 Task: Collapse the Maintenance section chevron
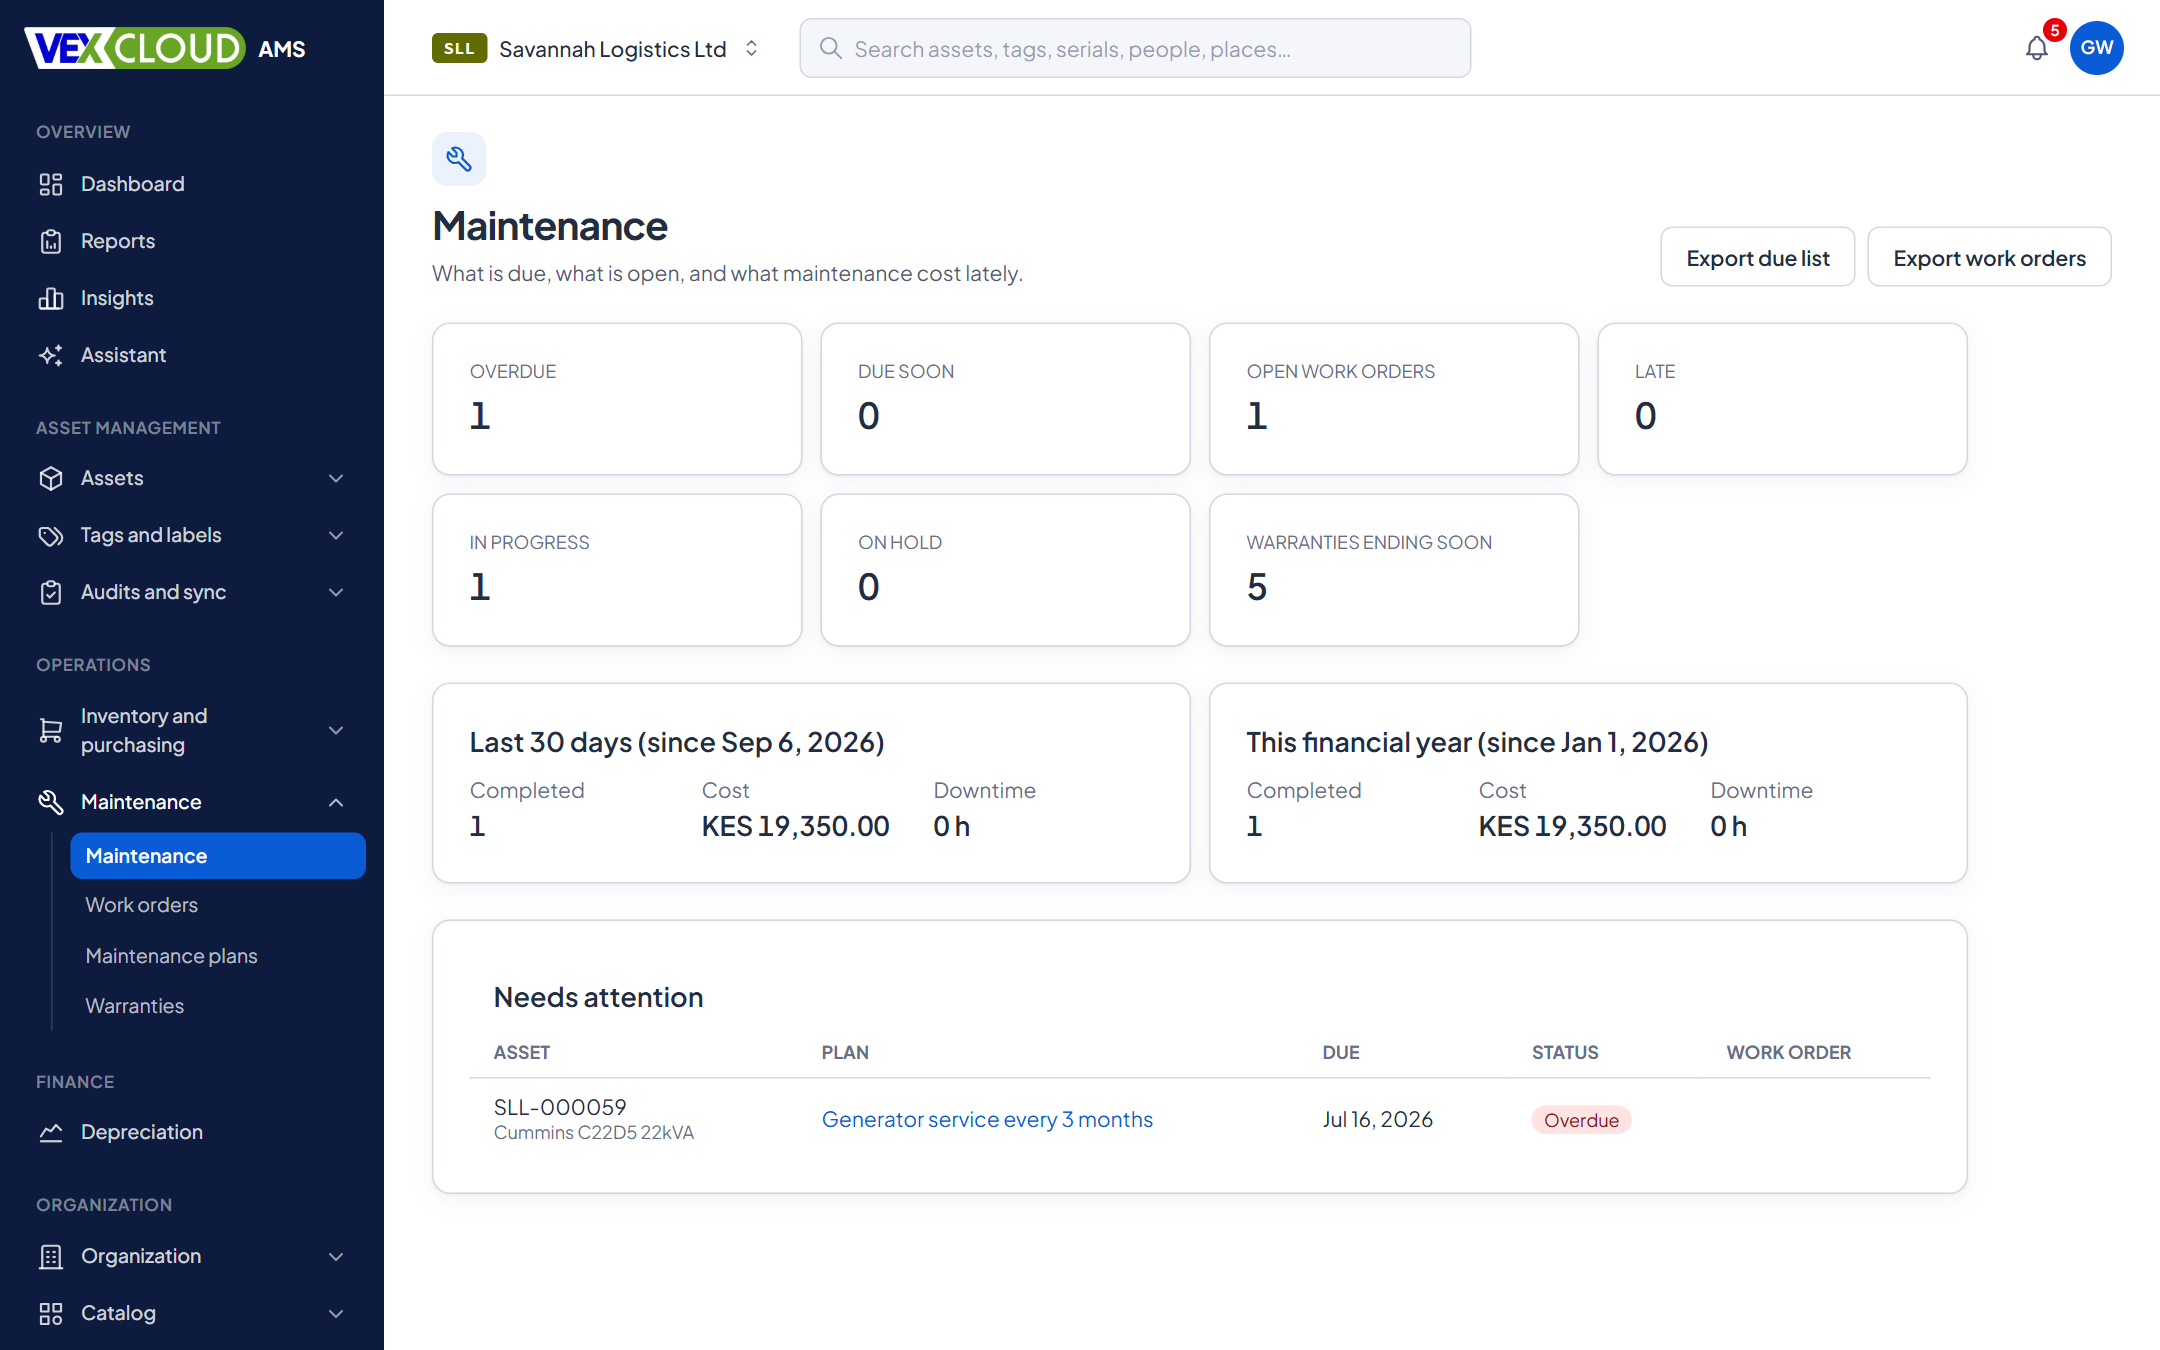tap(336, 802)
